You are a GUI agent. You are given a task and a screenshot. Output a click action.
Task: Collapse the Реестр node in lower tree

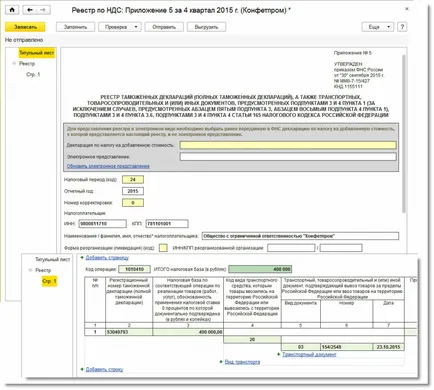pos(30,270)
